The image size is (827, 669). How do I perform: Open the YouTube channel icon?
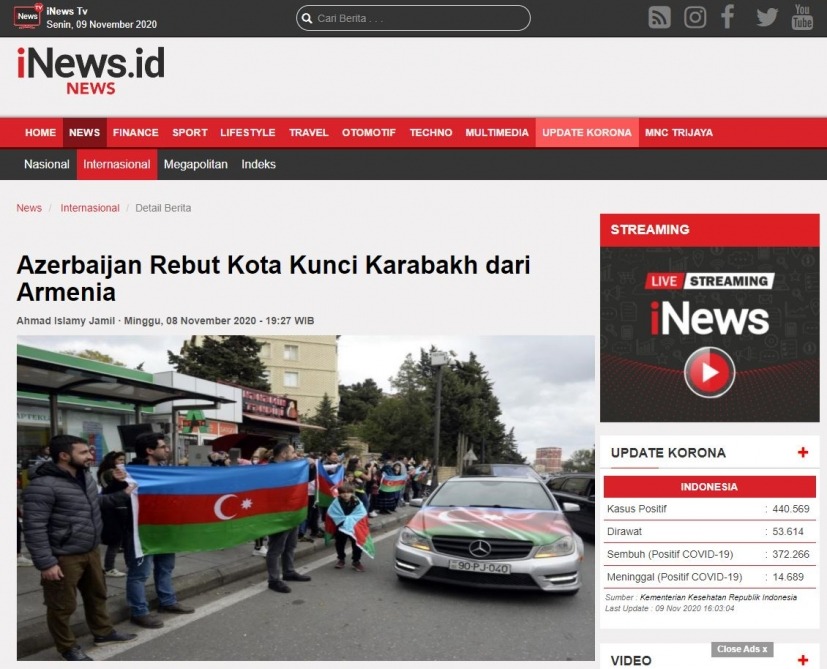802,17
